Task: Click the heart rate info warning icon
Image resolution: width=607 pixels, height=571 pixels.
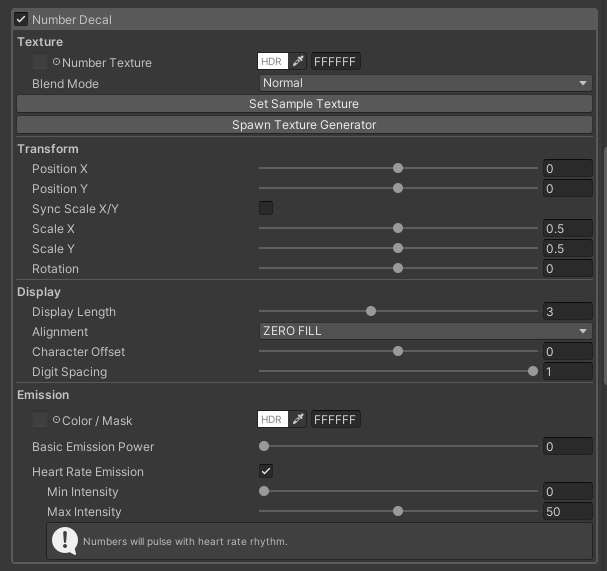Action: pos(65,542)
